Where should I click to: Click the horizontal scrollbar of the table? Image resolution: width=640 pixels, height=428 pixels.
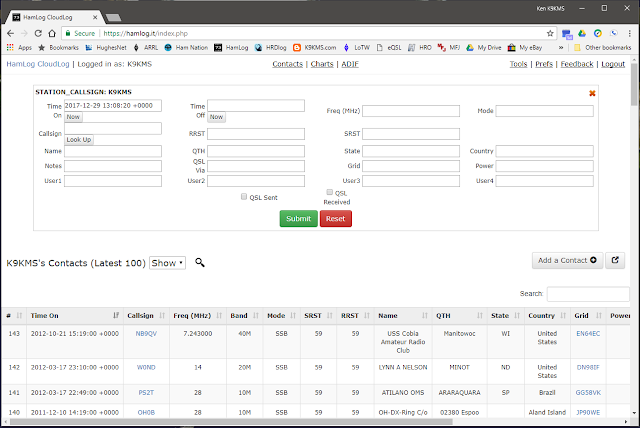(x=231, y=421)
